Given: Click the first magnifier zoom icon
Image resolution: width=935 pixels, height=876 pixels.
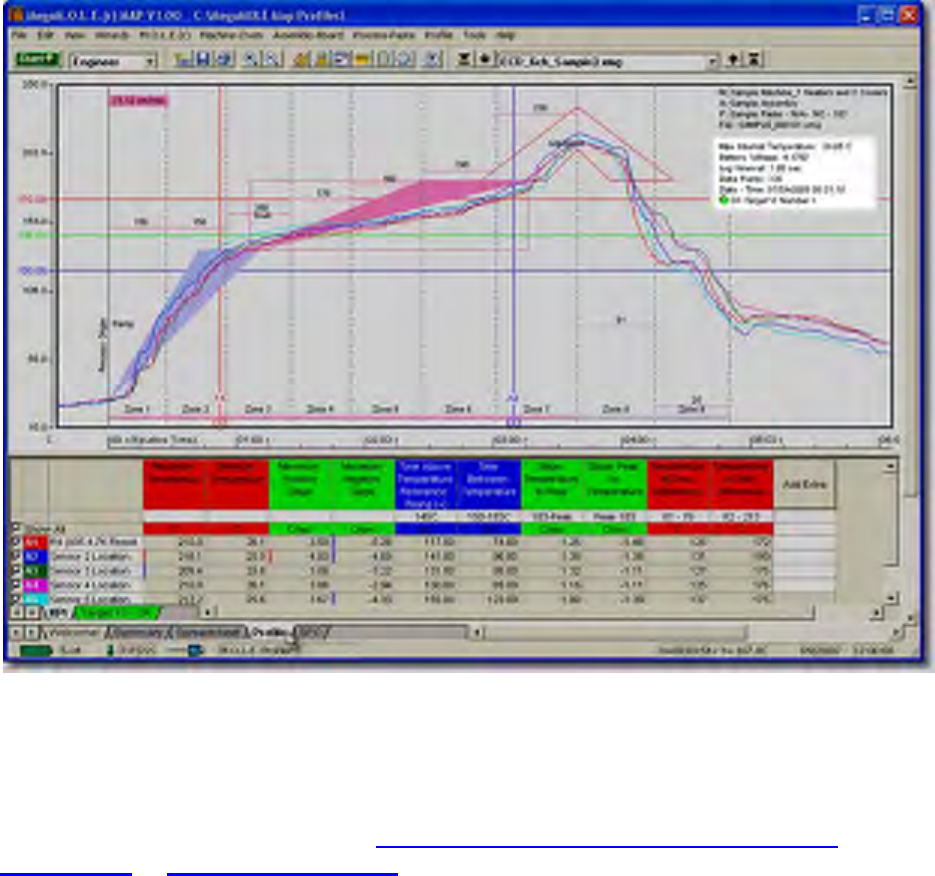Looking at the screenshot, I should pos(250,59).
